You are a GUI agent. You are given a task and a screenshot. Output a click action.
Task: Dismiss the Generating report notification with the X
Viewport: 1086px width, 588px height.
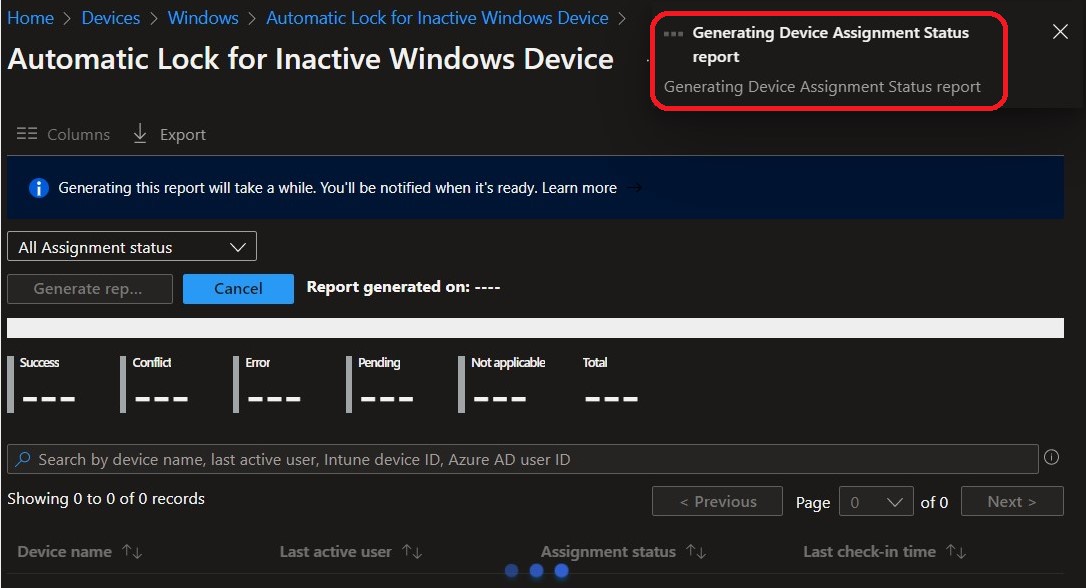coord(1060,31)
